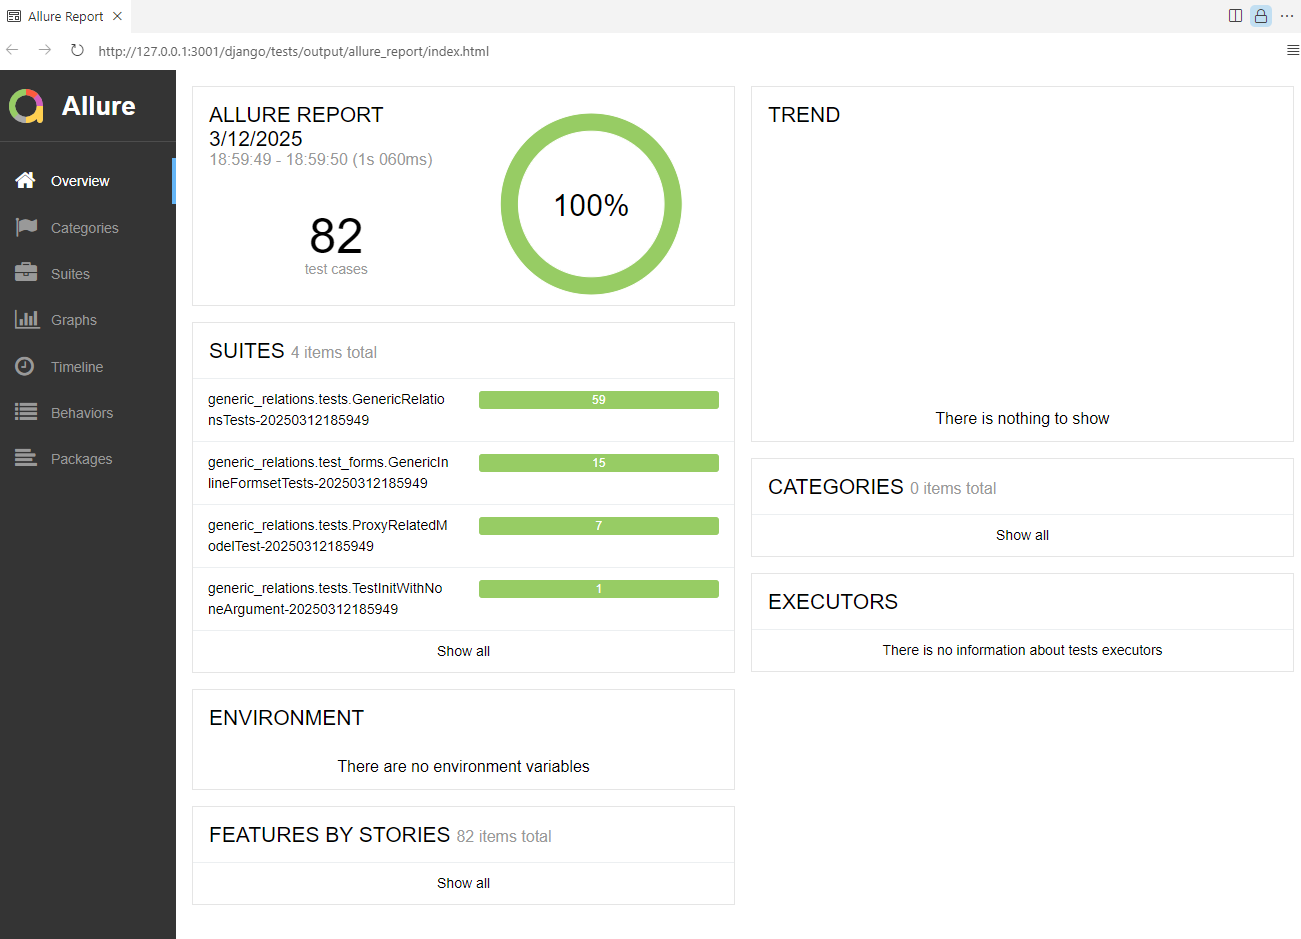Click the CATEGORIES widget heading

[836, 487]
